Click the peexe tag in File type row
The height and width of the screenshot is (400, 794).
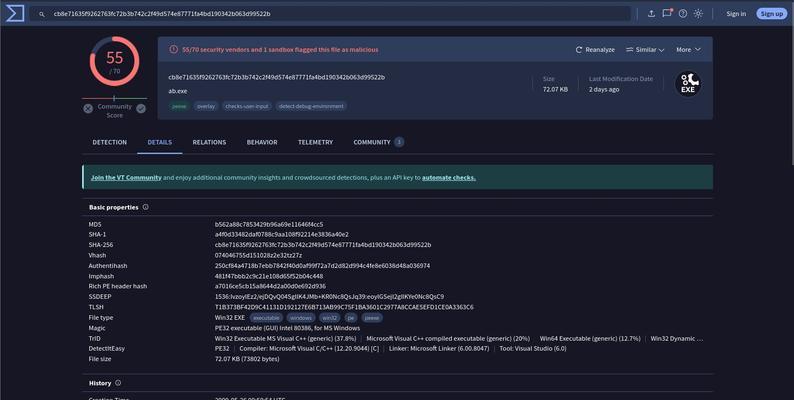click(x=372, y=318)
